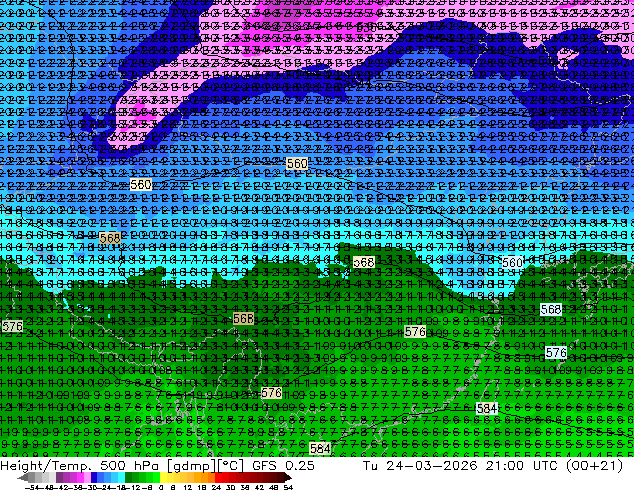Click the '24-03-2026' date text
This screenshot has width=634, height=490.
click(432, 466)
